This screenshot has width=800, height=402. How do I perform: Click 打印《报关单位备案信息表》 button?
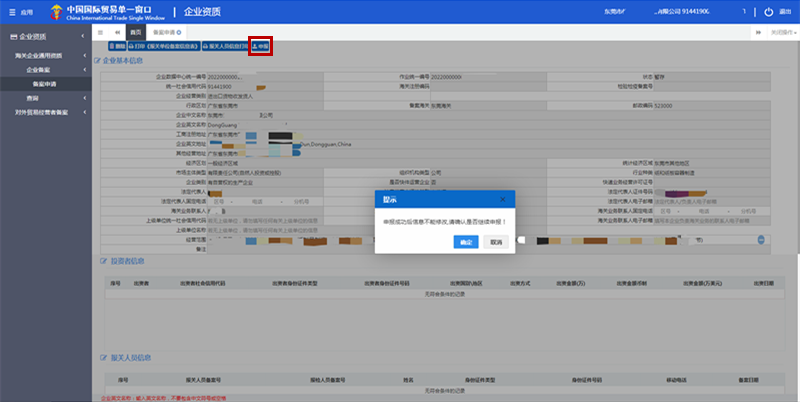click(164, 46)
